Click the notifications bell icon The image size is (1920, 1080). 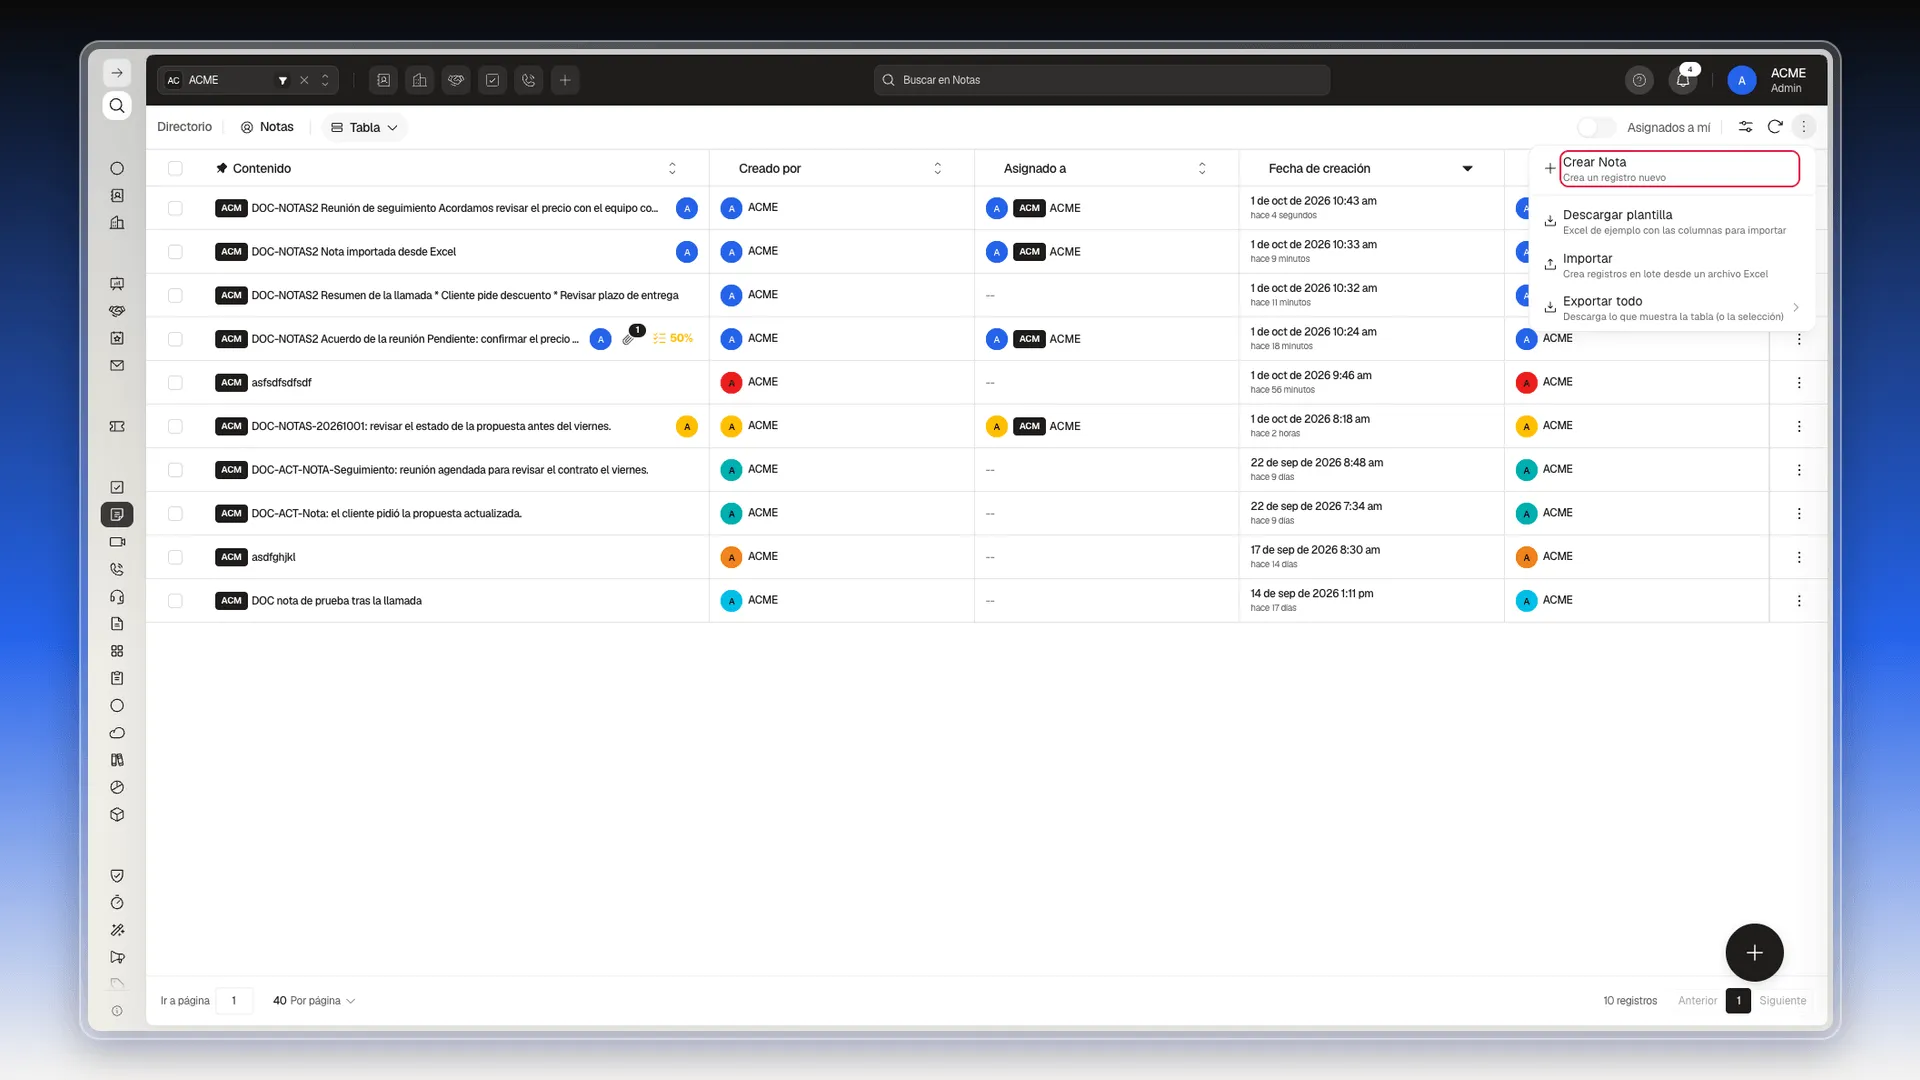point(1683,80)
